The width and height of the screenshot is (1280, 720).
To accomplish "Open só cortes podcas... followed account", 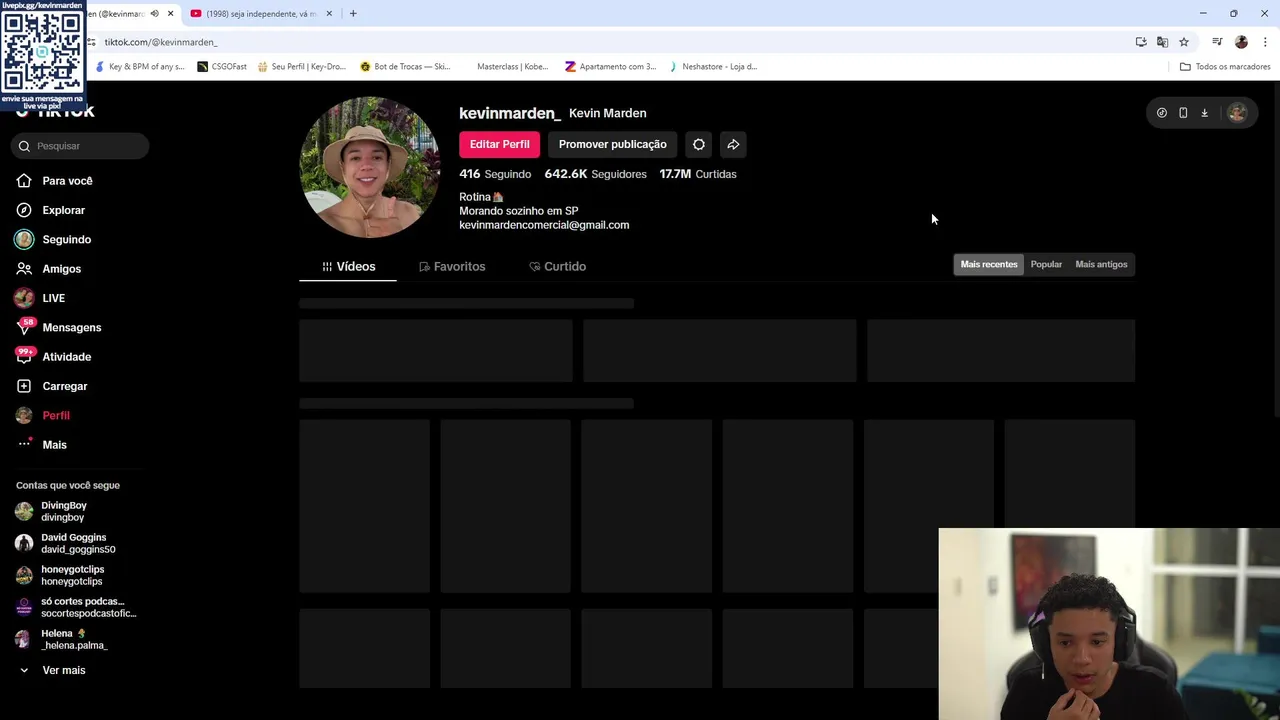I will pyautogui.click(x=75, y=608).
